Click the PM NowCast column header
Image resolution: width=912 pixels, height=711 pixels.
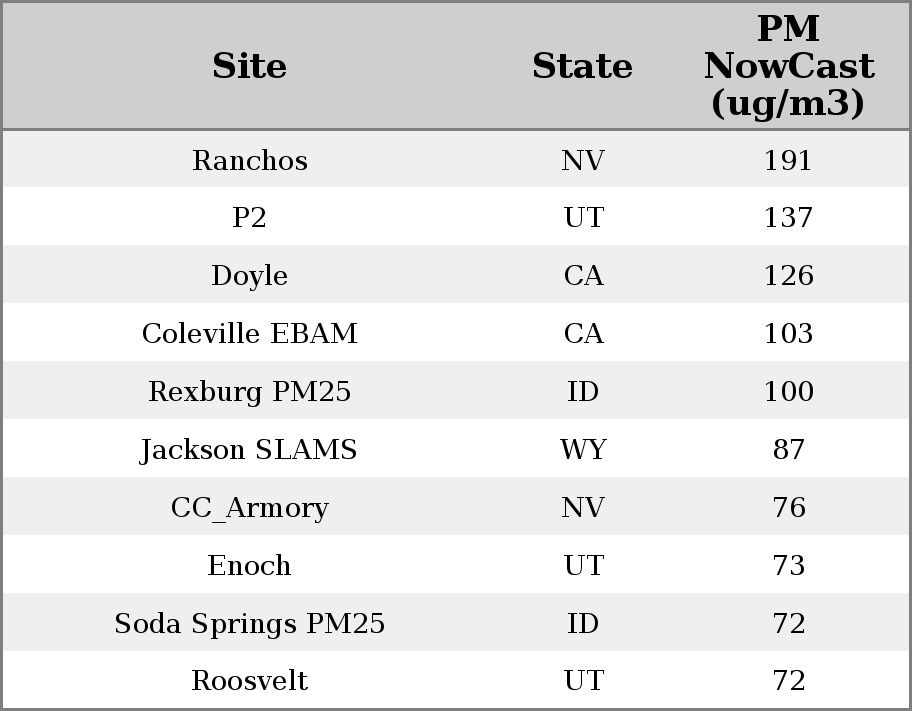click(x=788, y=66)
